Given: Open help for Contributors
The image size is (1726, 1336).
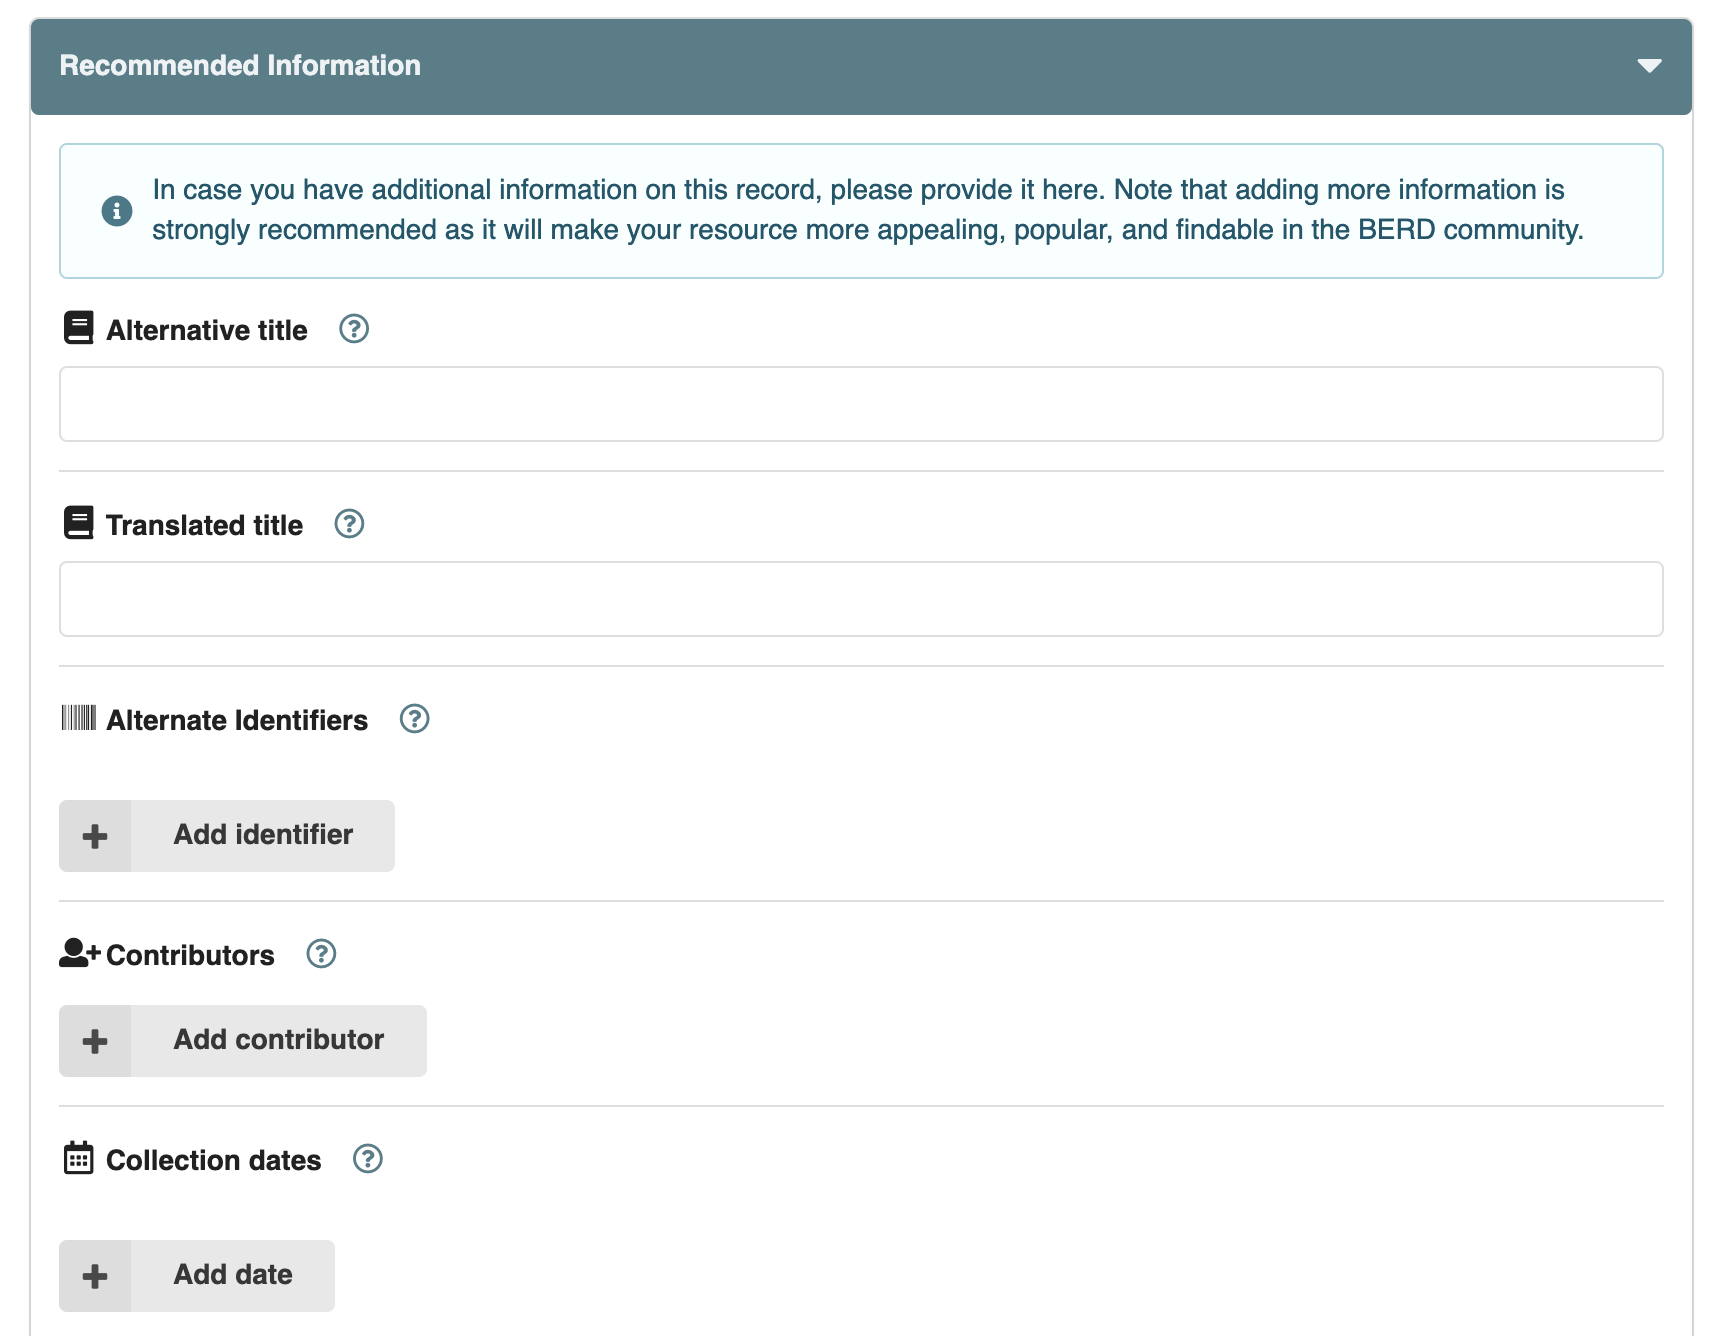Looking at the screenshot, I should coord(321,954).
